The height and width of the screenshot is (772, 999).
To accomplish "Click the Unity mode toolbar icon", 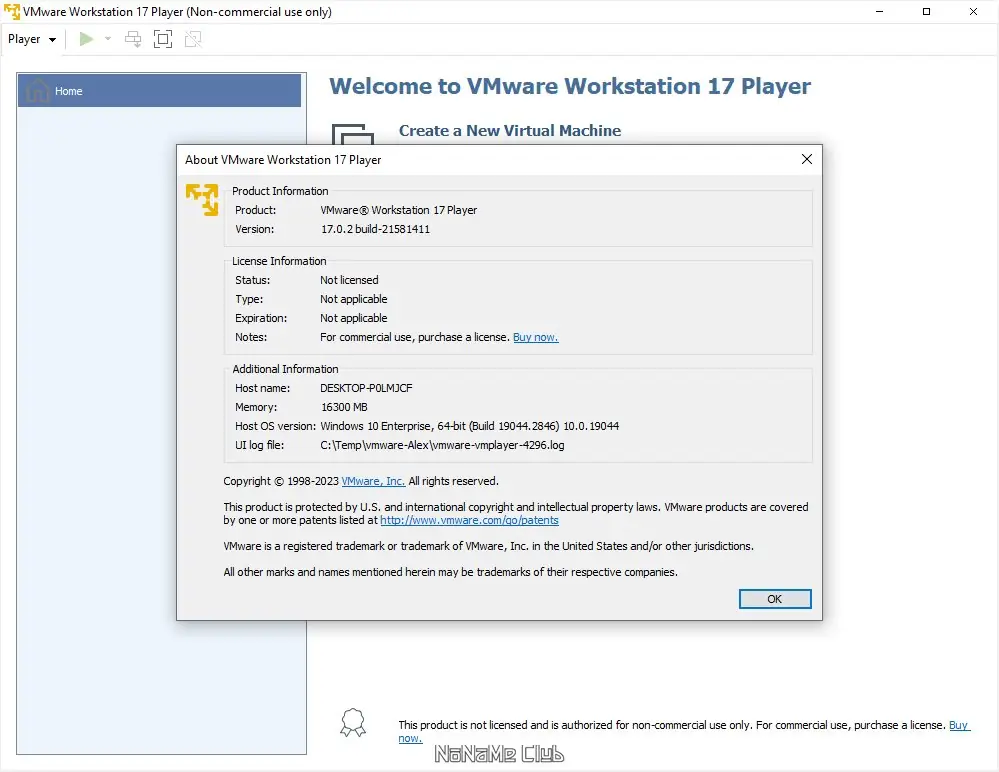I will point(193,39).
